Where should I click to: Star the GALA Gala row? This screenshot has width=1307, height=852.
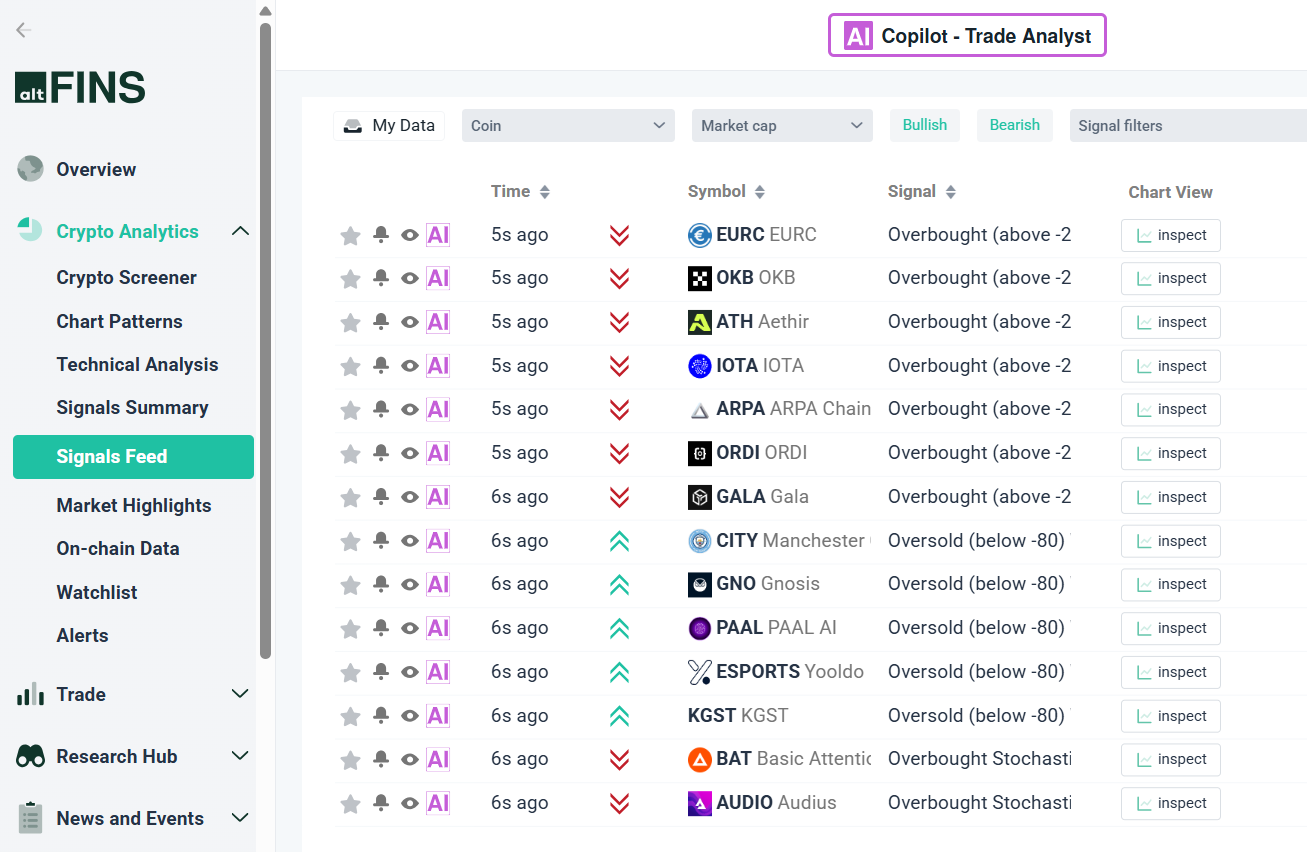coord(350,497)
